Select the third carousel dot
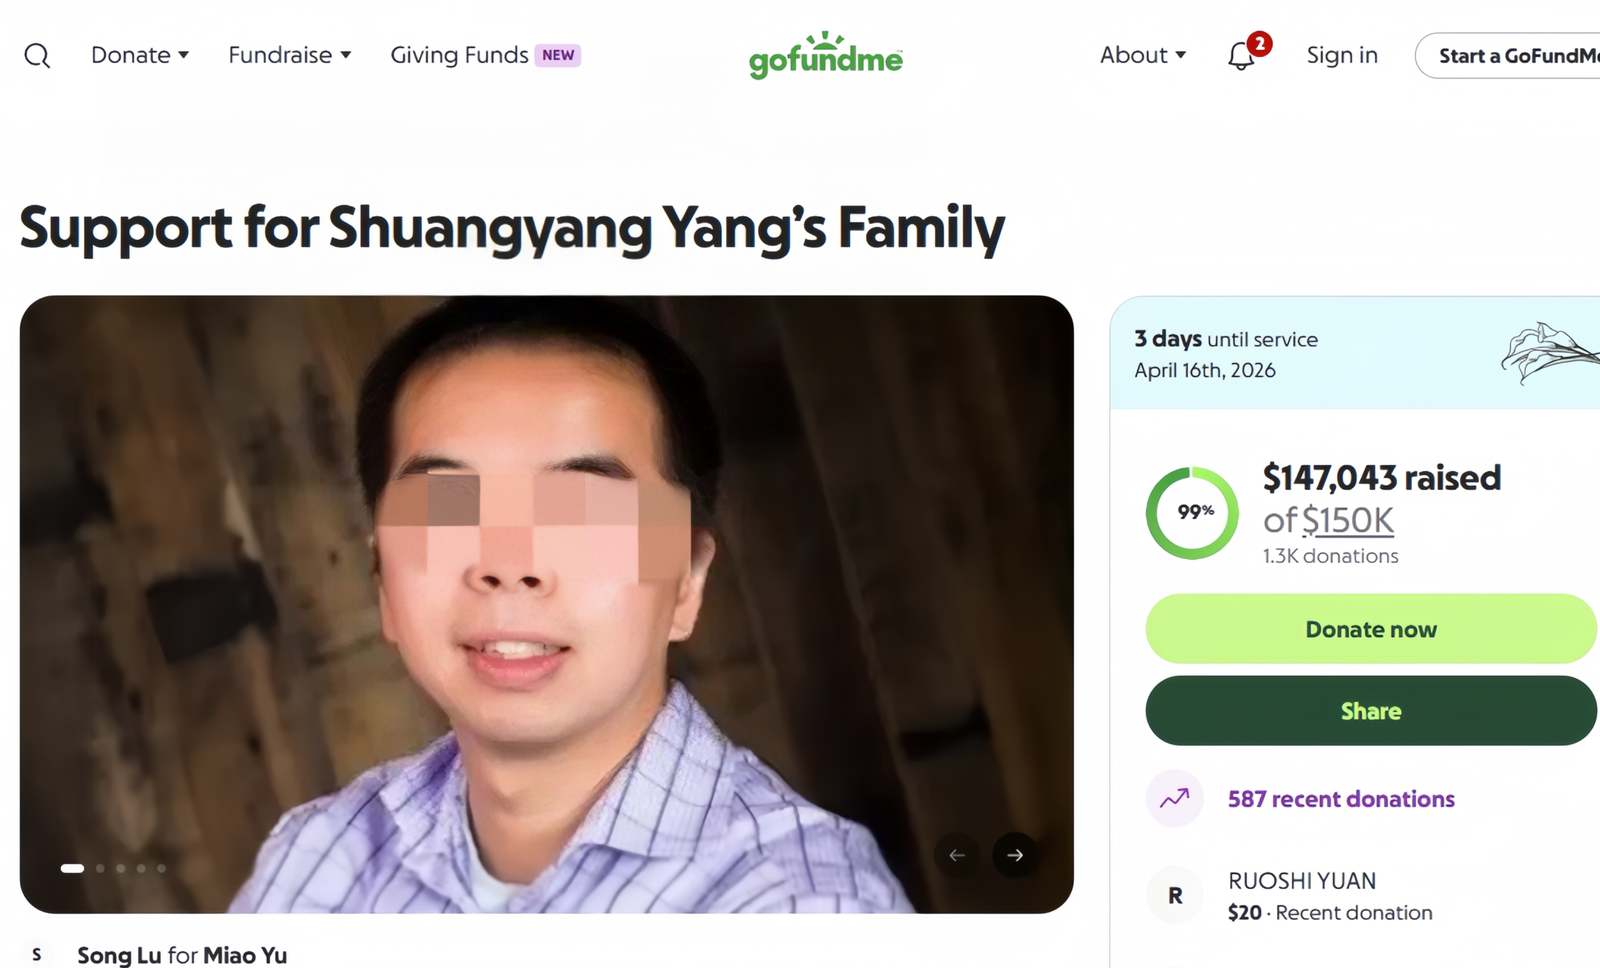 point(121,868)
